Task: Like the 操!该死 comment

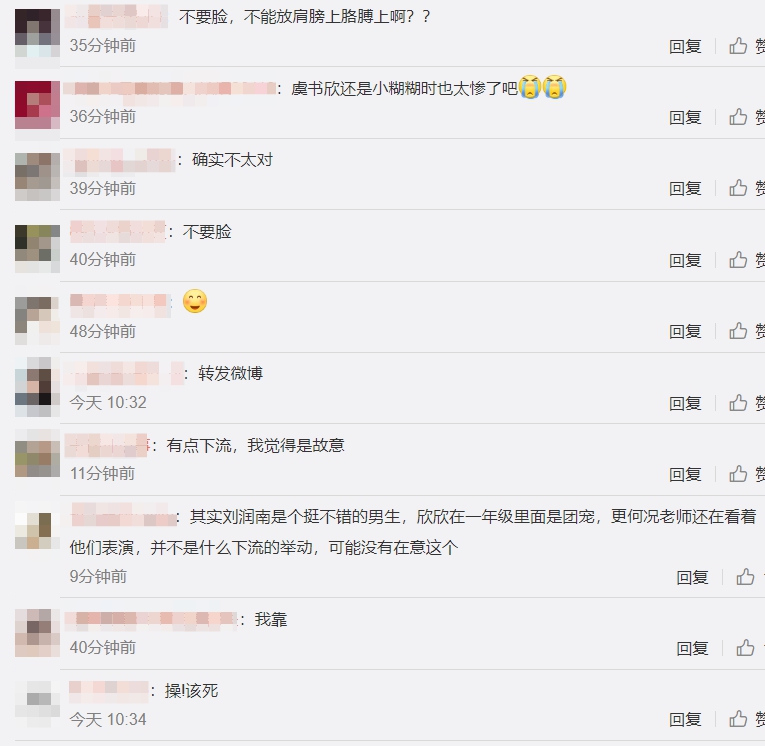Action: [x=738, y=719]
